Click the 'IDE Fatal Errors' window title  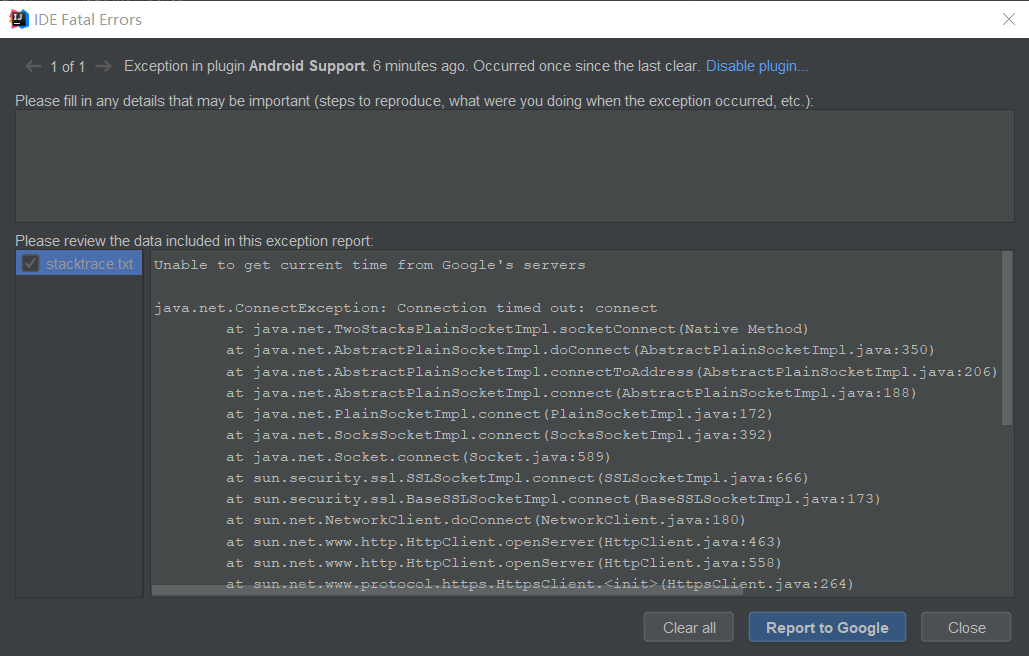(x=88, y=20)
